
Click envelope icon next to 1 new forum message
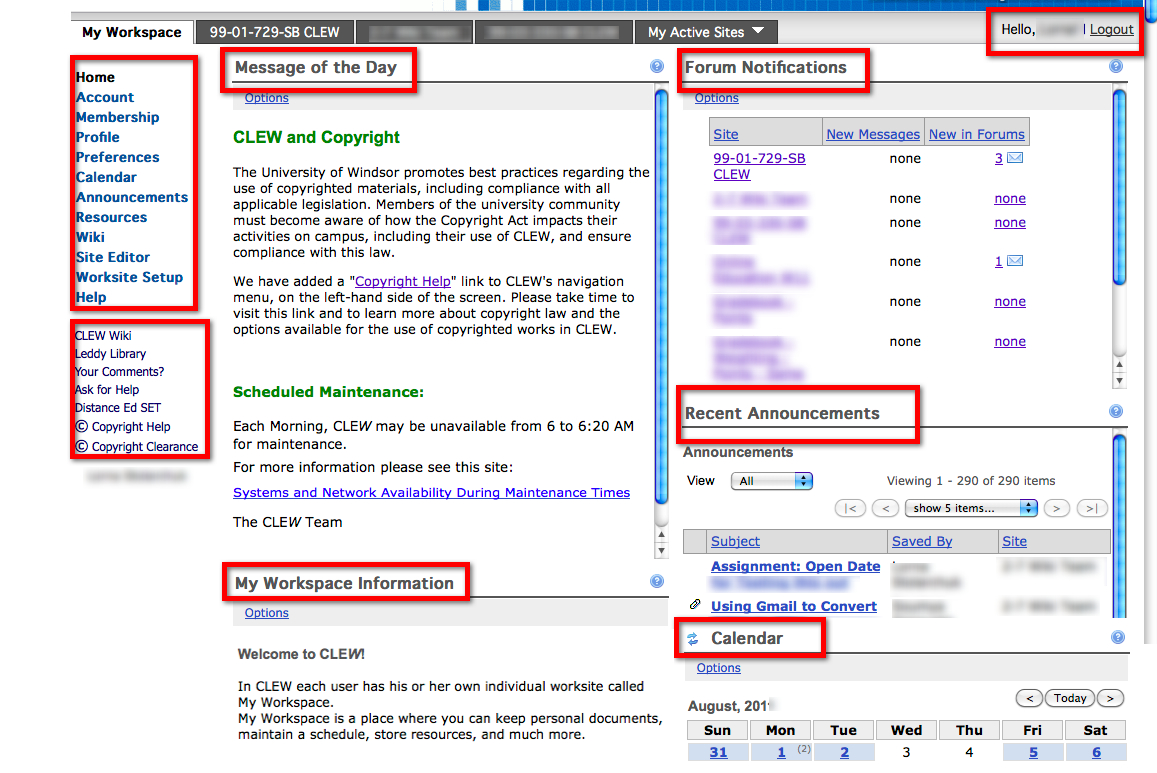1015,260
